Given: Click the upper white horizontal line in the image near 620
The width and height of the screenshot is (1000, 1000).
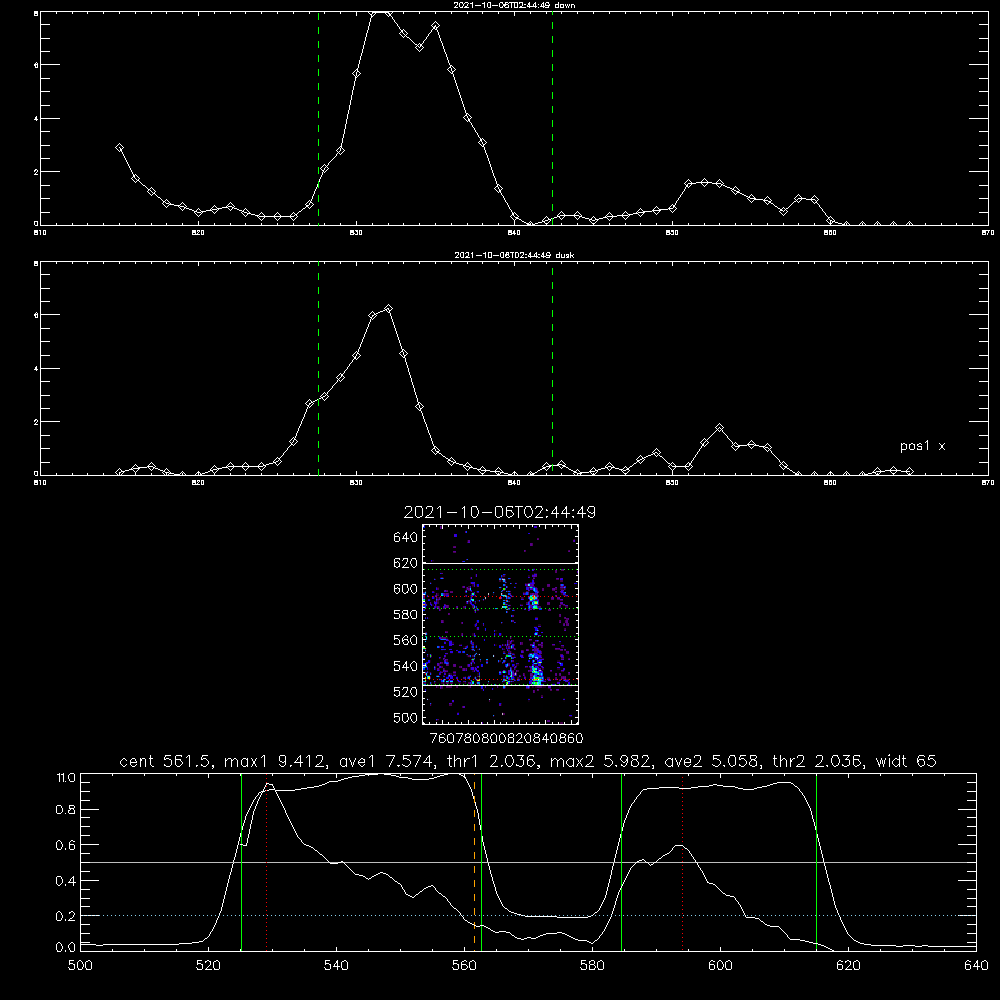Looking at the screenshot, I should click(500, 563).
